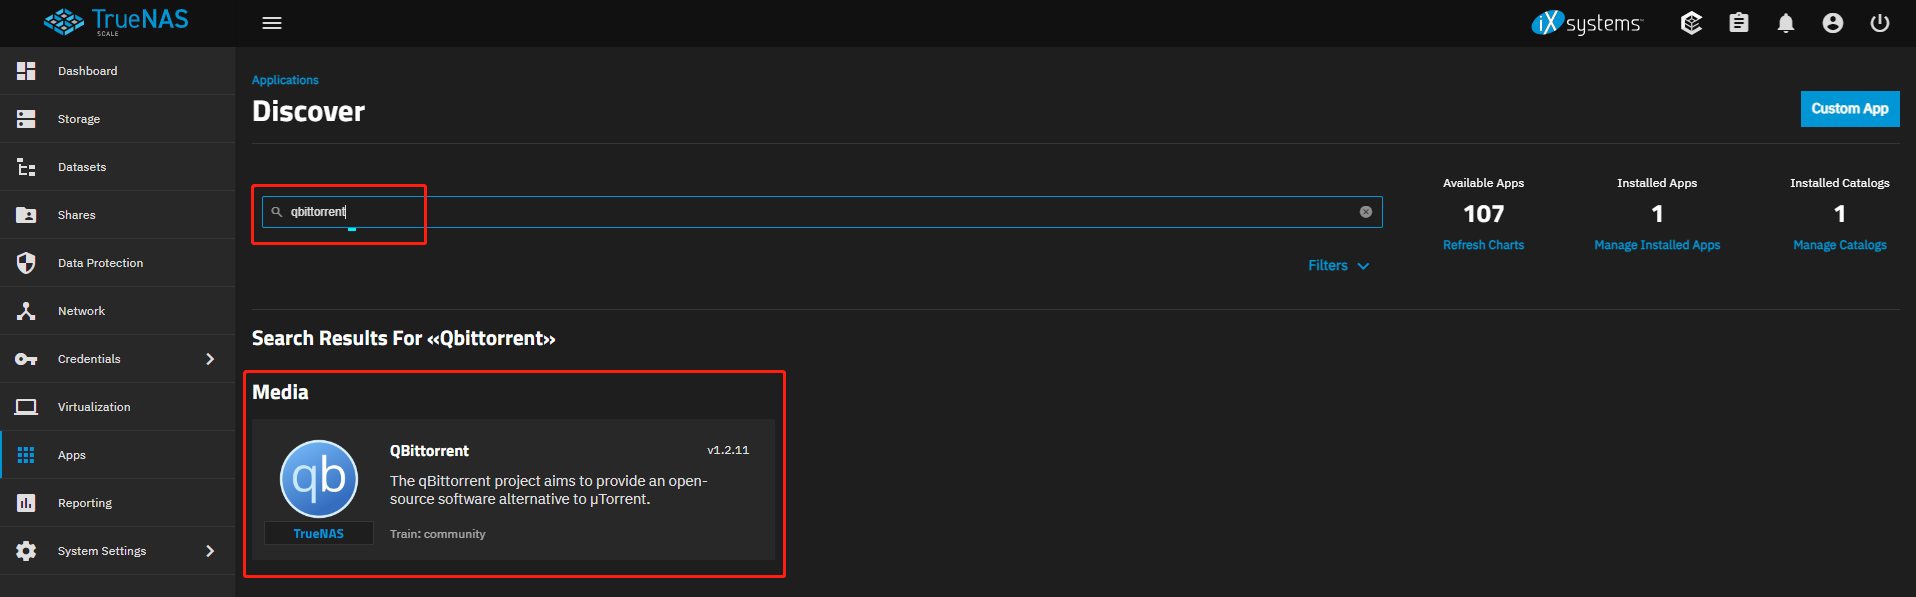This screenshot has height=597, width=1916.
Task: Clear the search field with the X icon
Action: [1366, 212]
